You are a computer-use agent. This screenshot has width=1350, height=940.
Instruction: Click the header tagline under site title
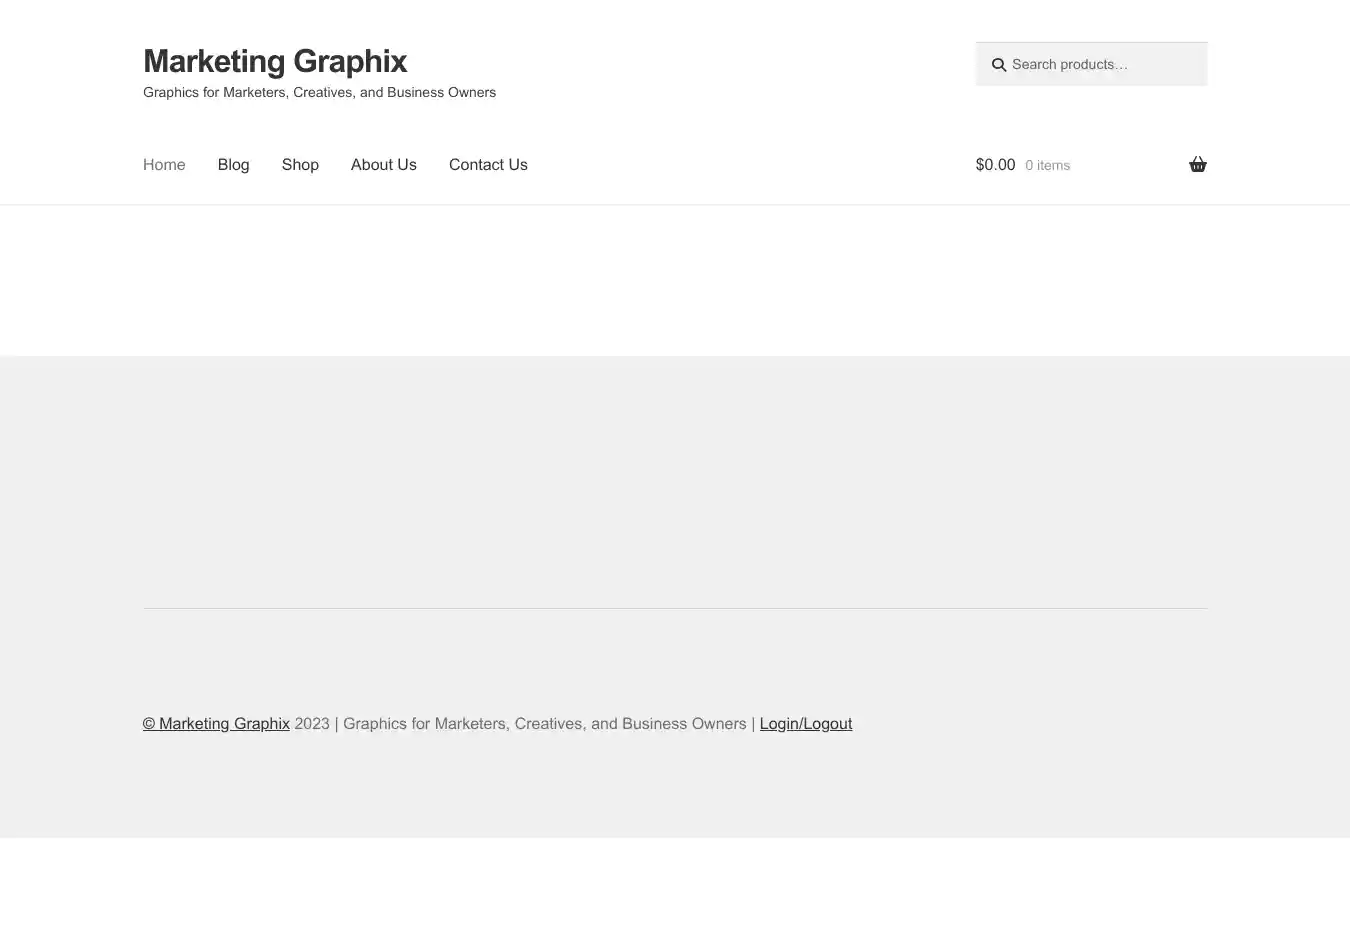click(x=319, y=93)
